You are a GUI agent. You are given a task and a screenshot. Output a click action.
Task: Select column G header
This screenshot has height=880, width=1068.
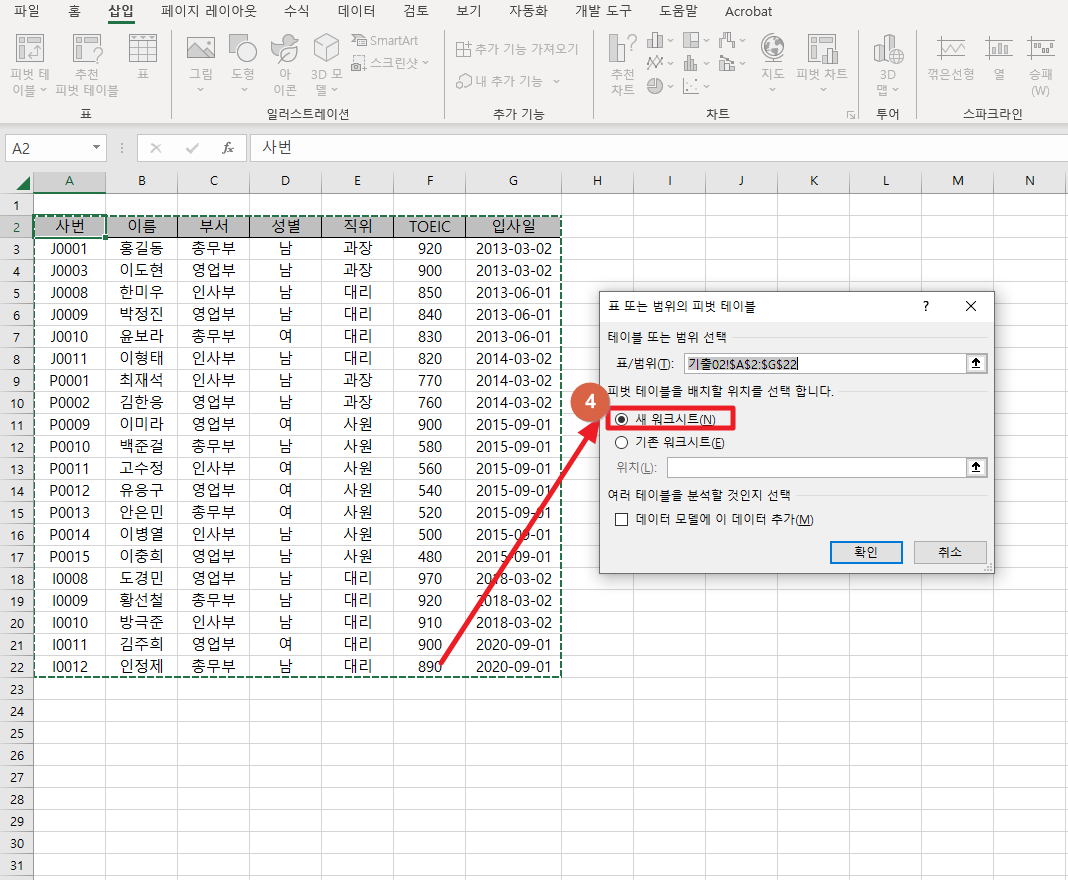coord(513,181)
